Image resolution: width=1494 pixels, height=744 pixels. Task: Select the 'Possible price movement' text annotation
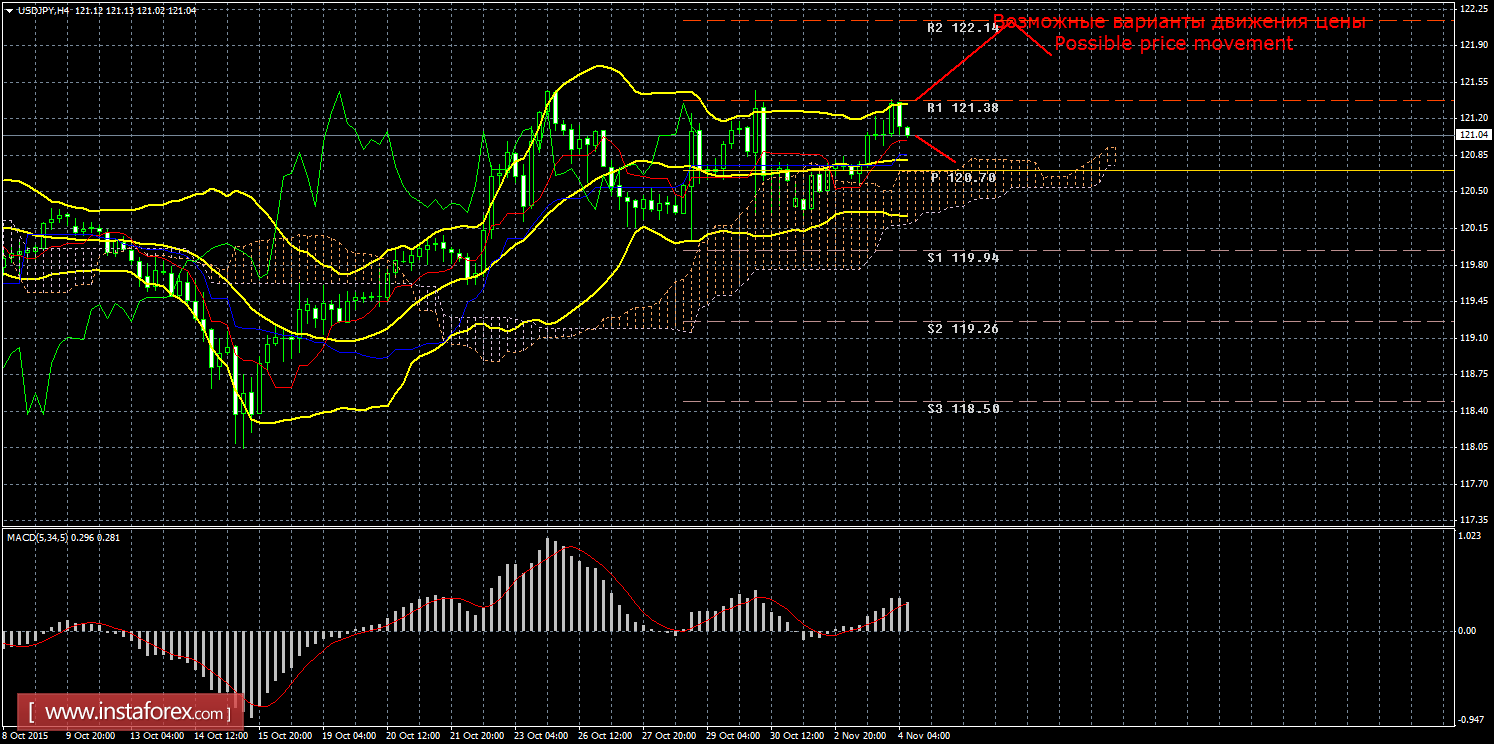1173,44
